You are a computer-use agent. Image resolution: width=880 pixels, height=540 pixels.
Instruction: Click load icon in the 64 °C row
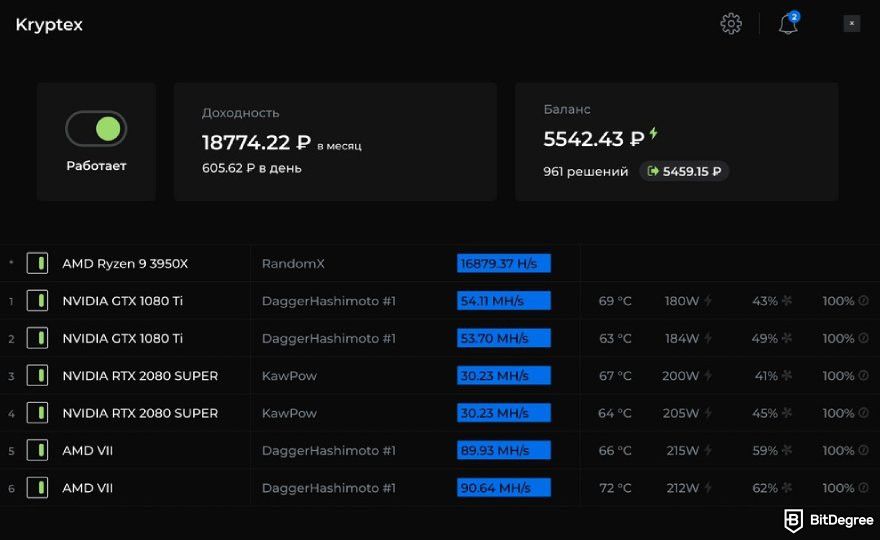(x=863, y=413)
